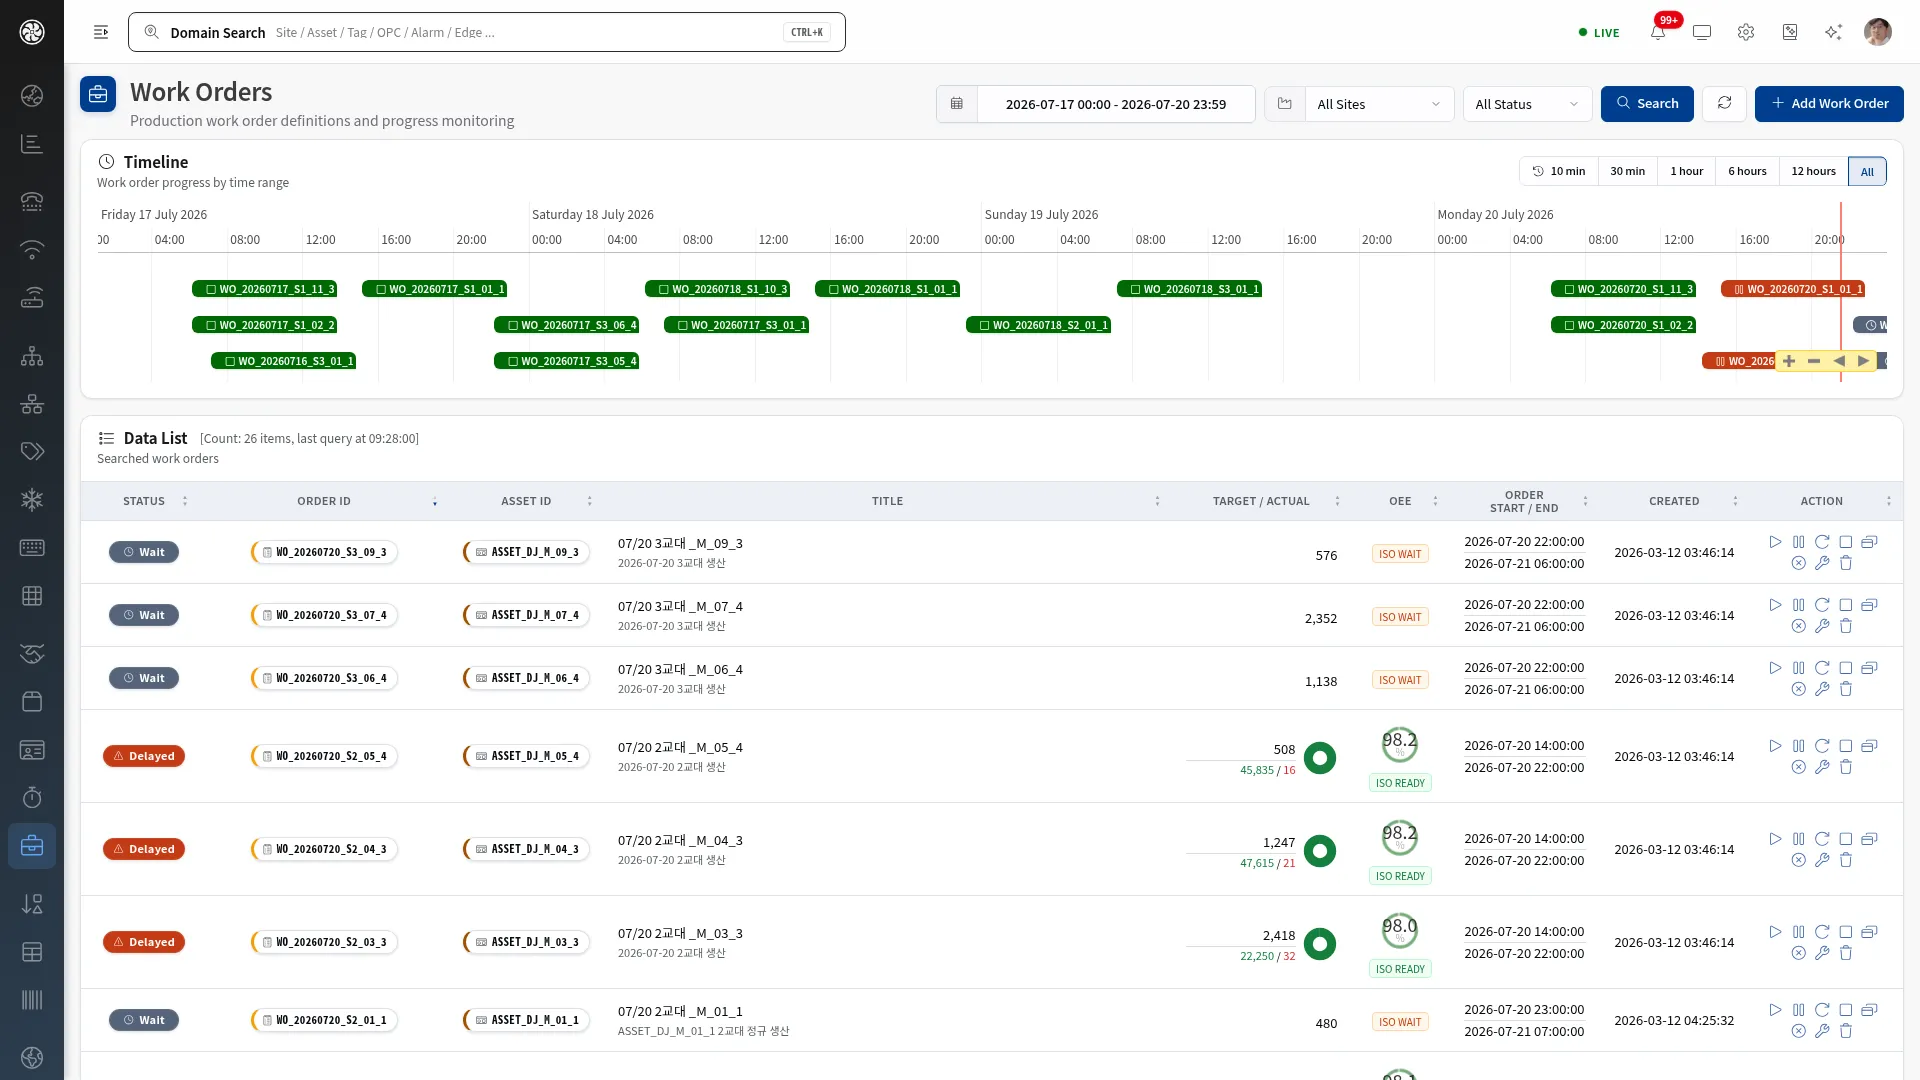Toggle the sidebar collapse menu icon
Image resolution: width=1920 pixels, height=1080 pixels.
click(101, 32)
